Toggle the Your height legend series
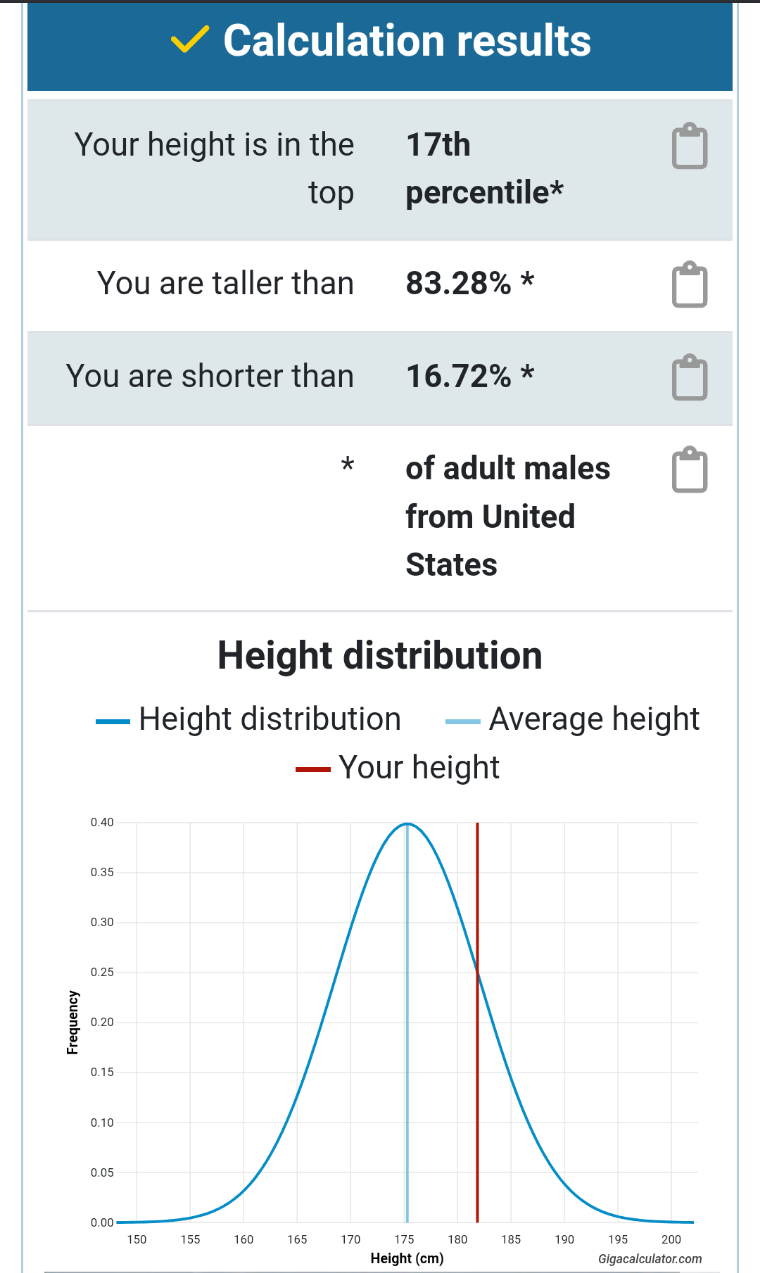This screenshot has height=1273, width=760. (x=418, y=767)
